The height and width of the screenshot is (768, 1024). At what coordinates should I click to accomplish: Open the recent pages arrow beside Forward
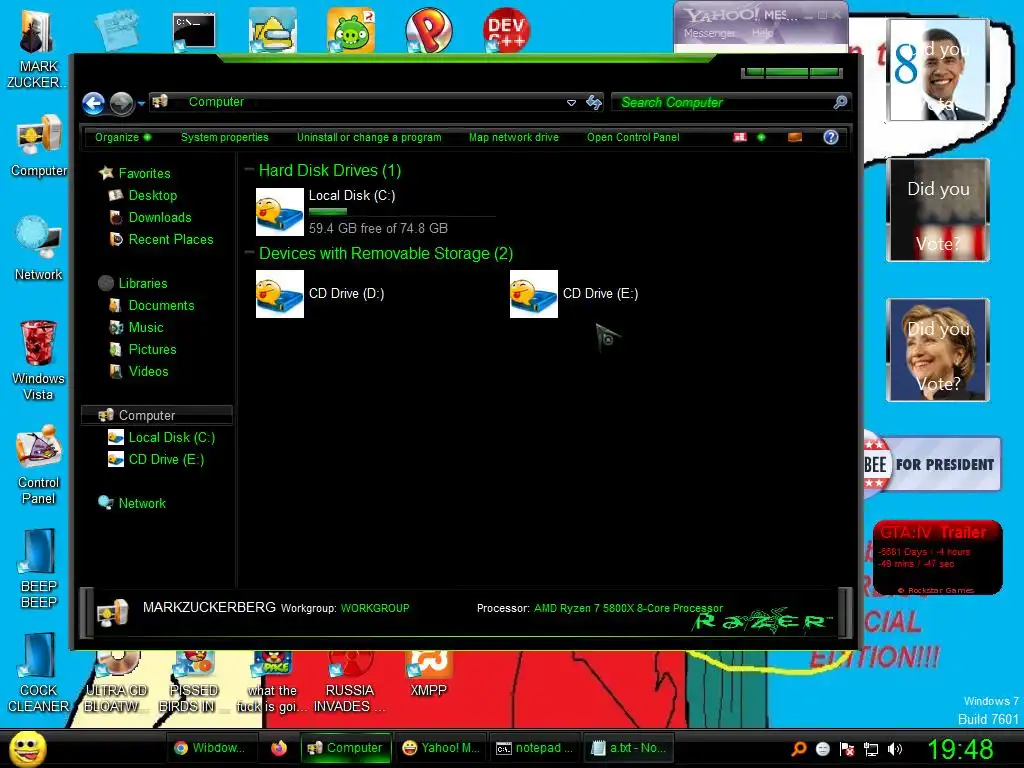click(x=141, y=103)
